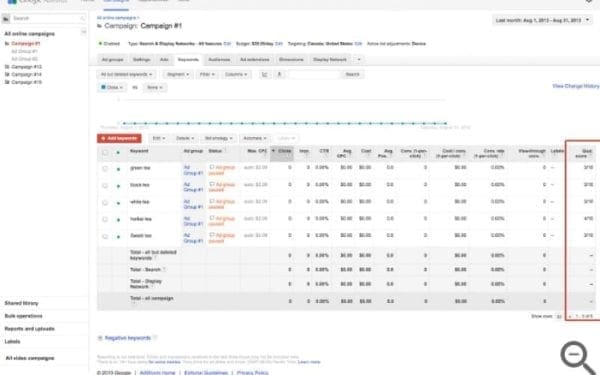Click the Search button in toolbar

click(x=352, y=74)
